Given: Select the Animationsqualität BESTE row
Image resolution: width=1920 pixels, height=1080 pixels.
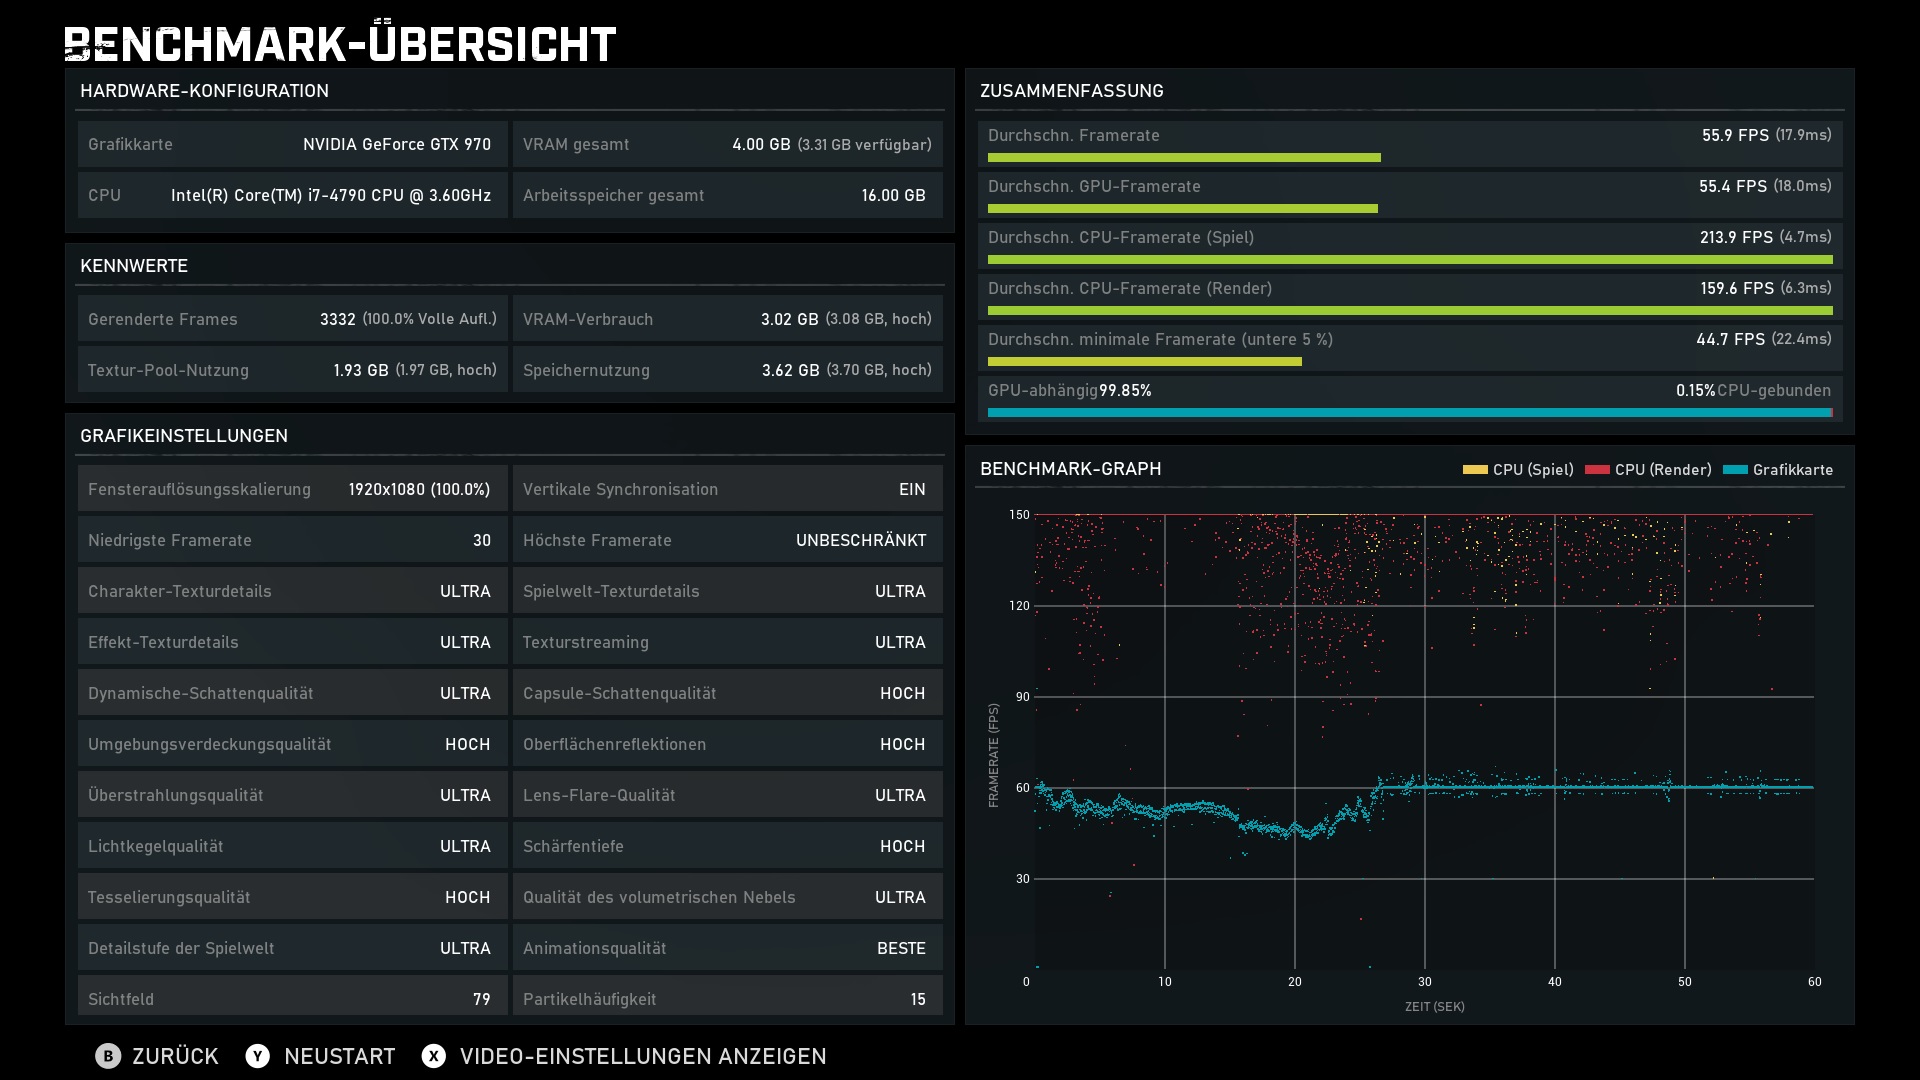Looking at the screenshot, I should click(x=727, y=948).
